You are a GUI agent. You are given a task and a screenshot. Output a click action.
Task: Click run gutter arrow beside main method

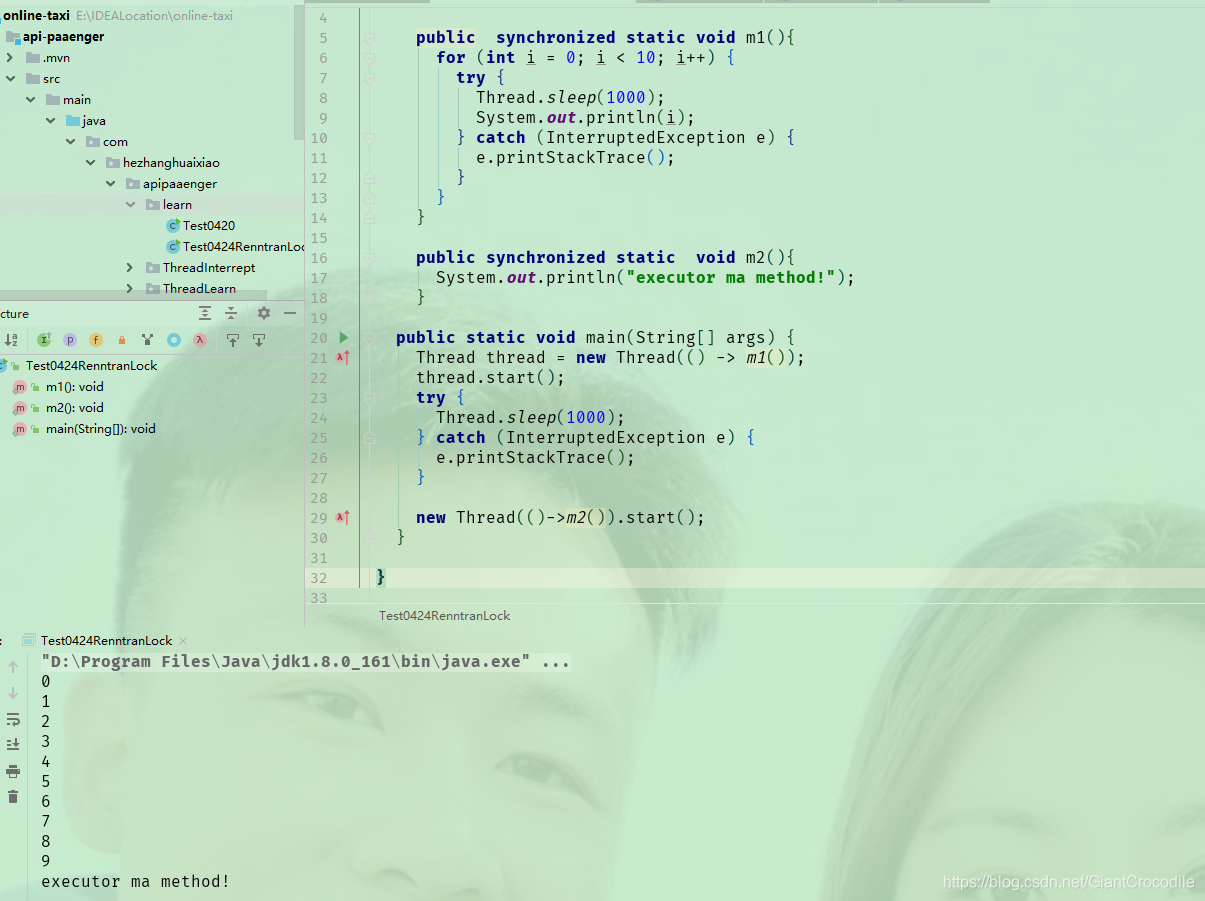(343, 338)
